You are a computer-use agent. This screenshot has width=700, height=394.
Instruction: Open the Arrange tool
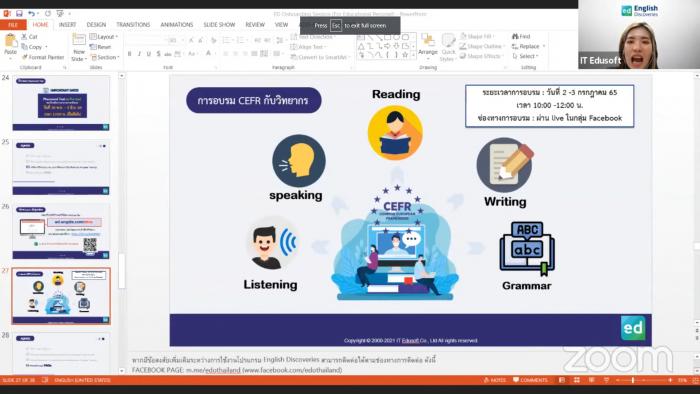point(428,45)
